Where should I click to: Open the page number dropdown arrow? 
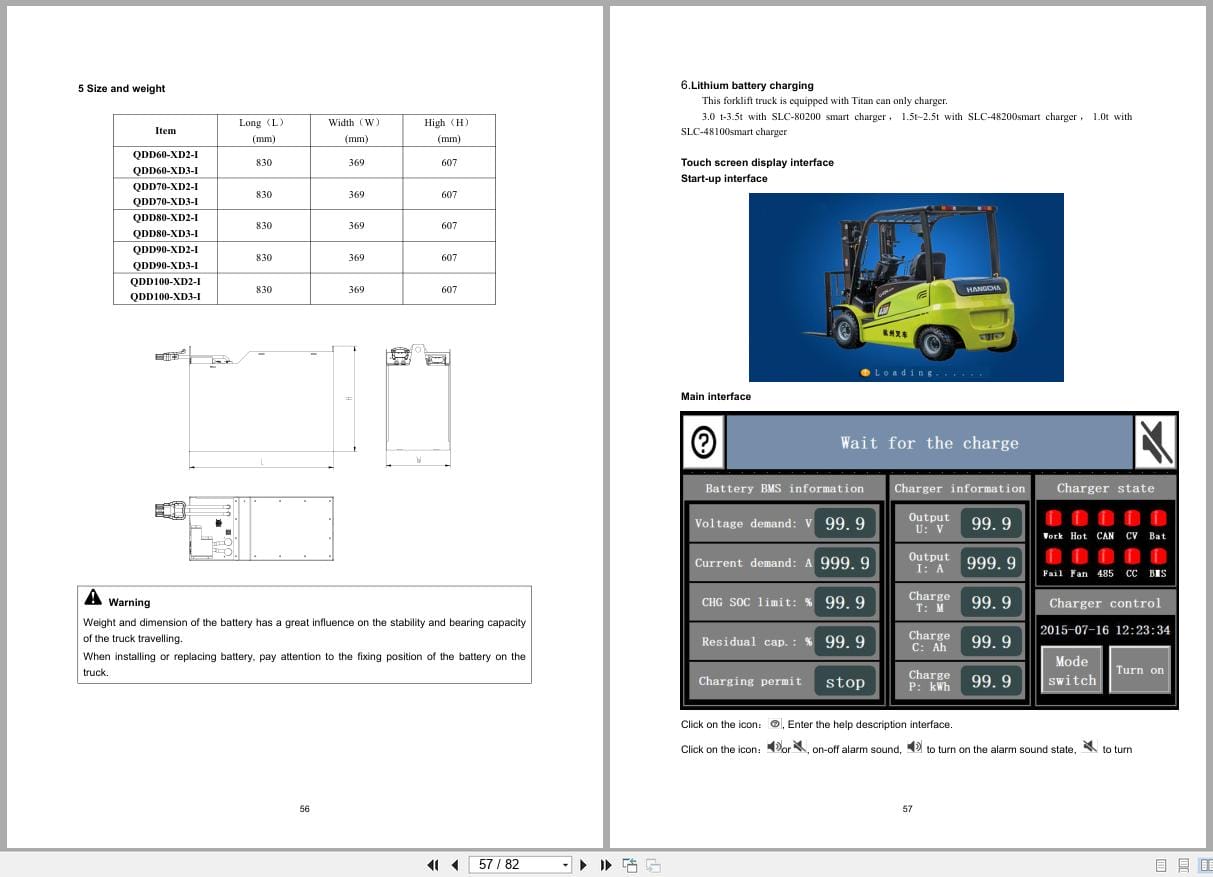click(x=565, y=865)
